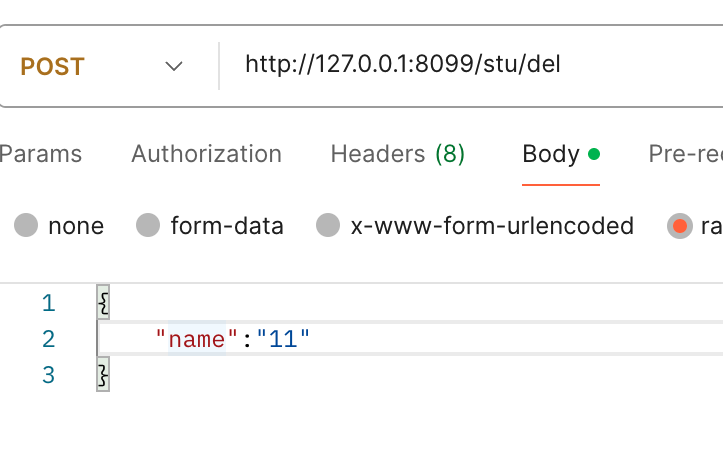The height and width of the screenshot is (458, 723).
Task: Click the "name" key in JSON body
Action: [x=196, y=339]
